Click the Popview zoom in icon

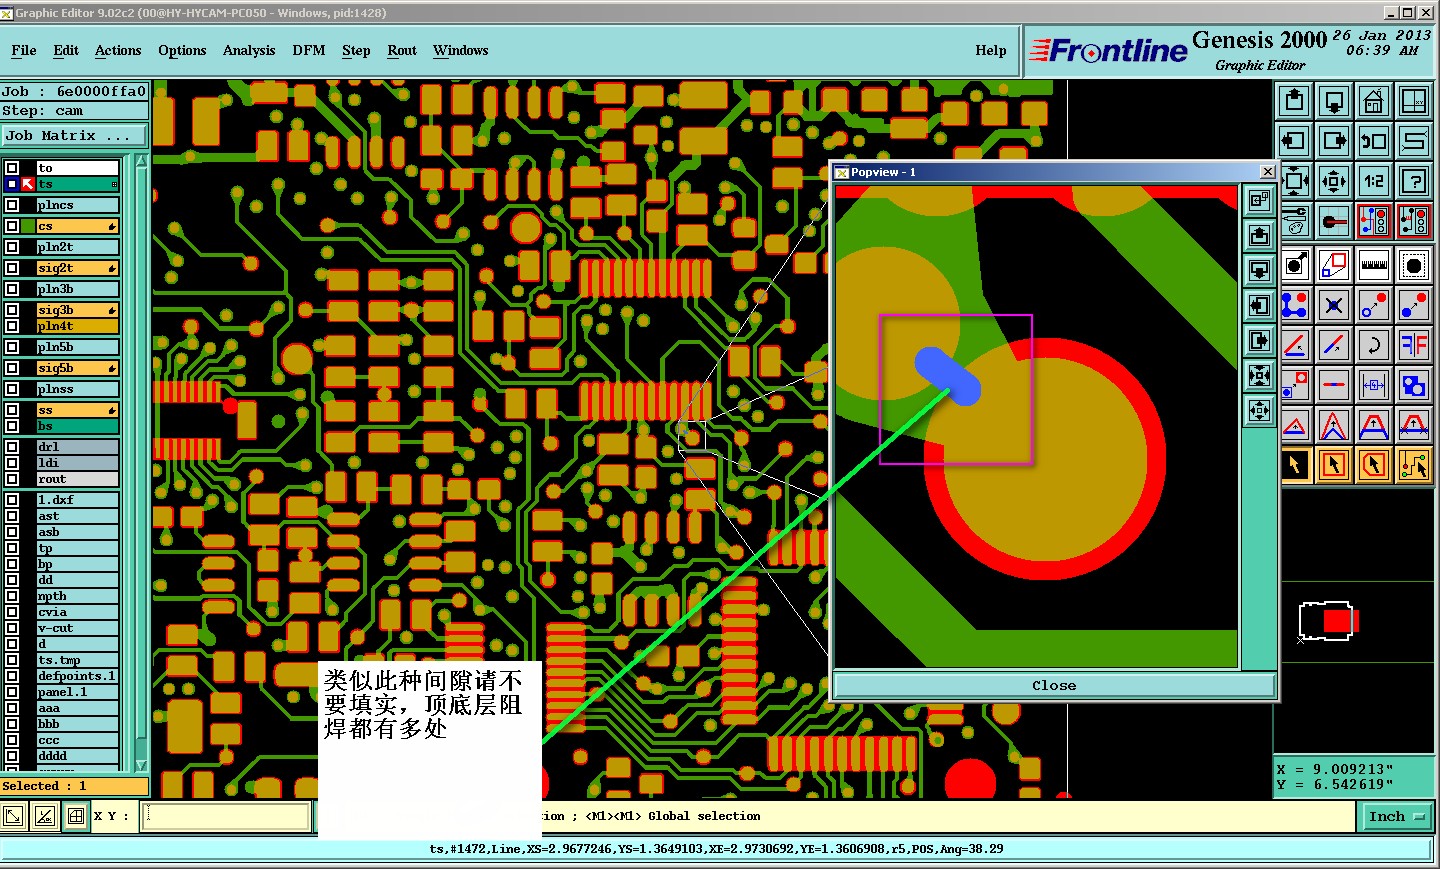[1259, 377]
